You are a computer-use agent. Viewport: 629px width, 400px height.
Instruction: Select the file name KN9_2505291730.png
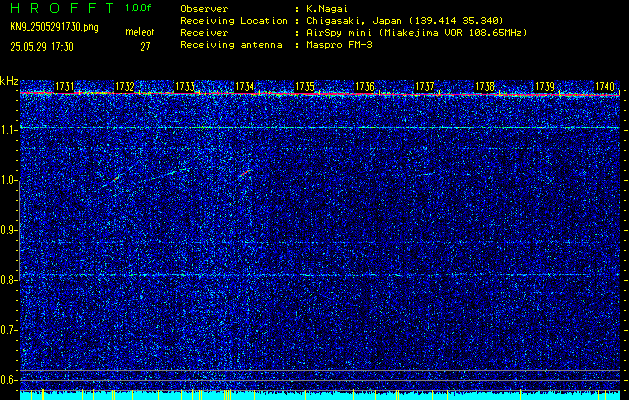click(x=54, y=27)
